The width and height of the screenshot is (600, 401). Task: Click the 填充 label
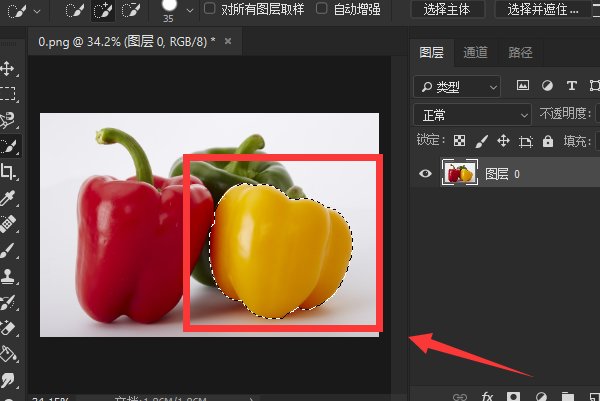click(x=577, y=141)
